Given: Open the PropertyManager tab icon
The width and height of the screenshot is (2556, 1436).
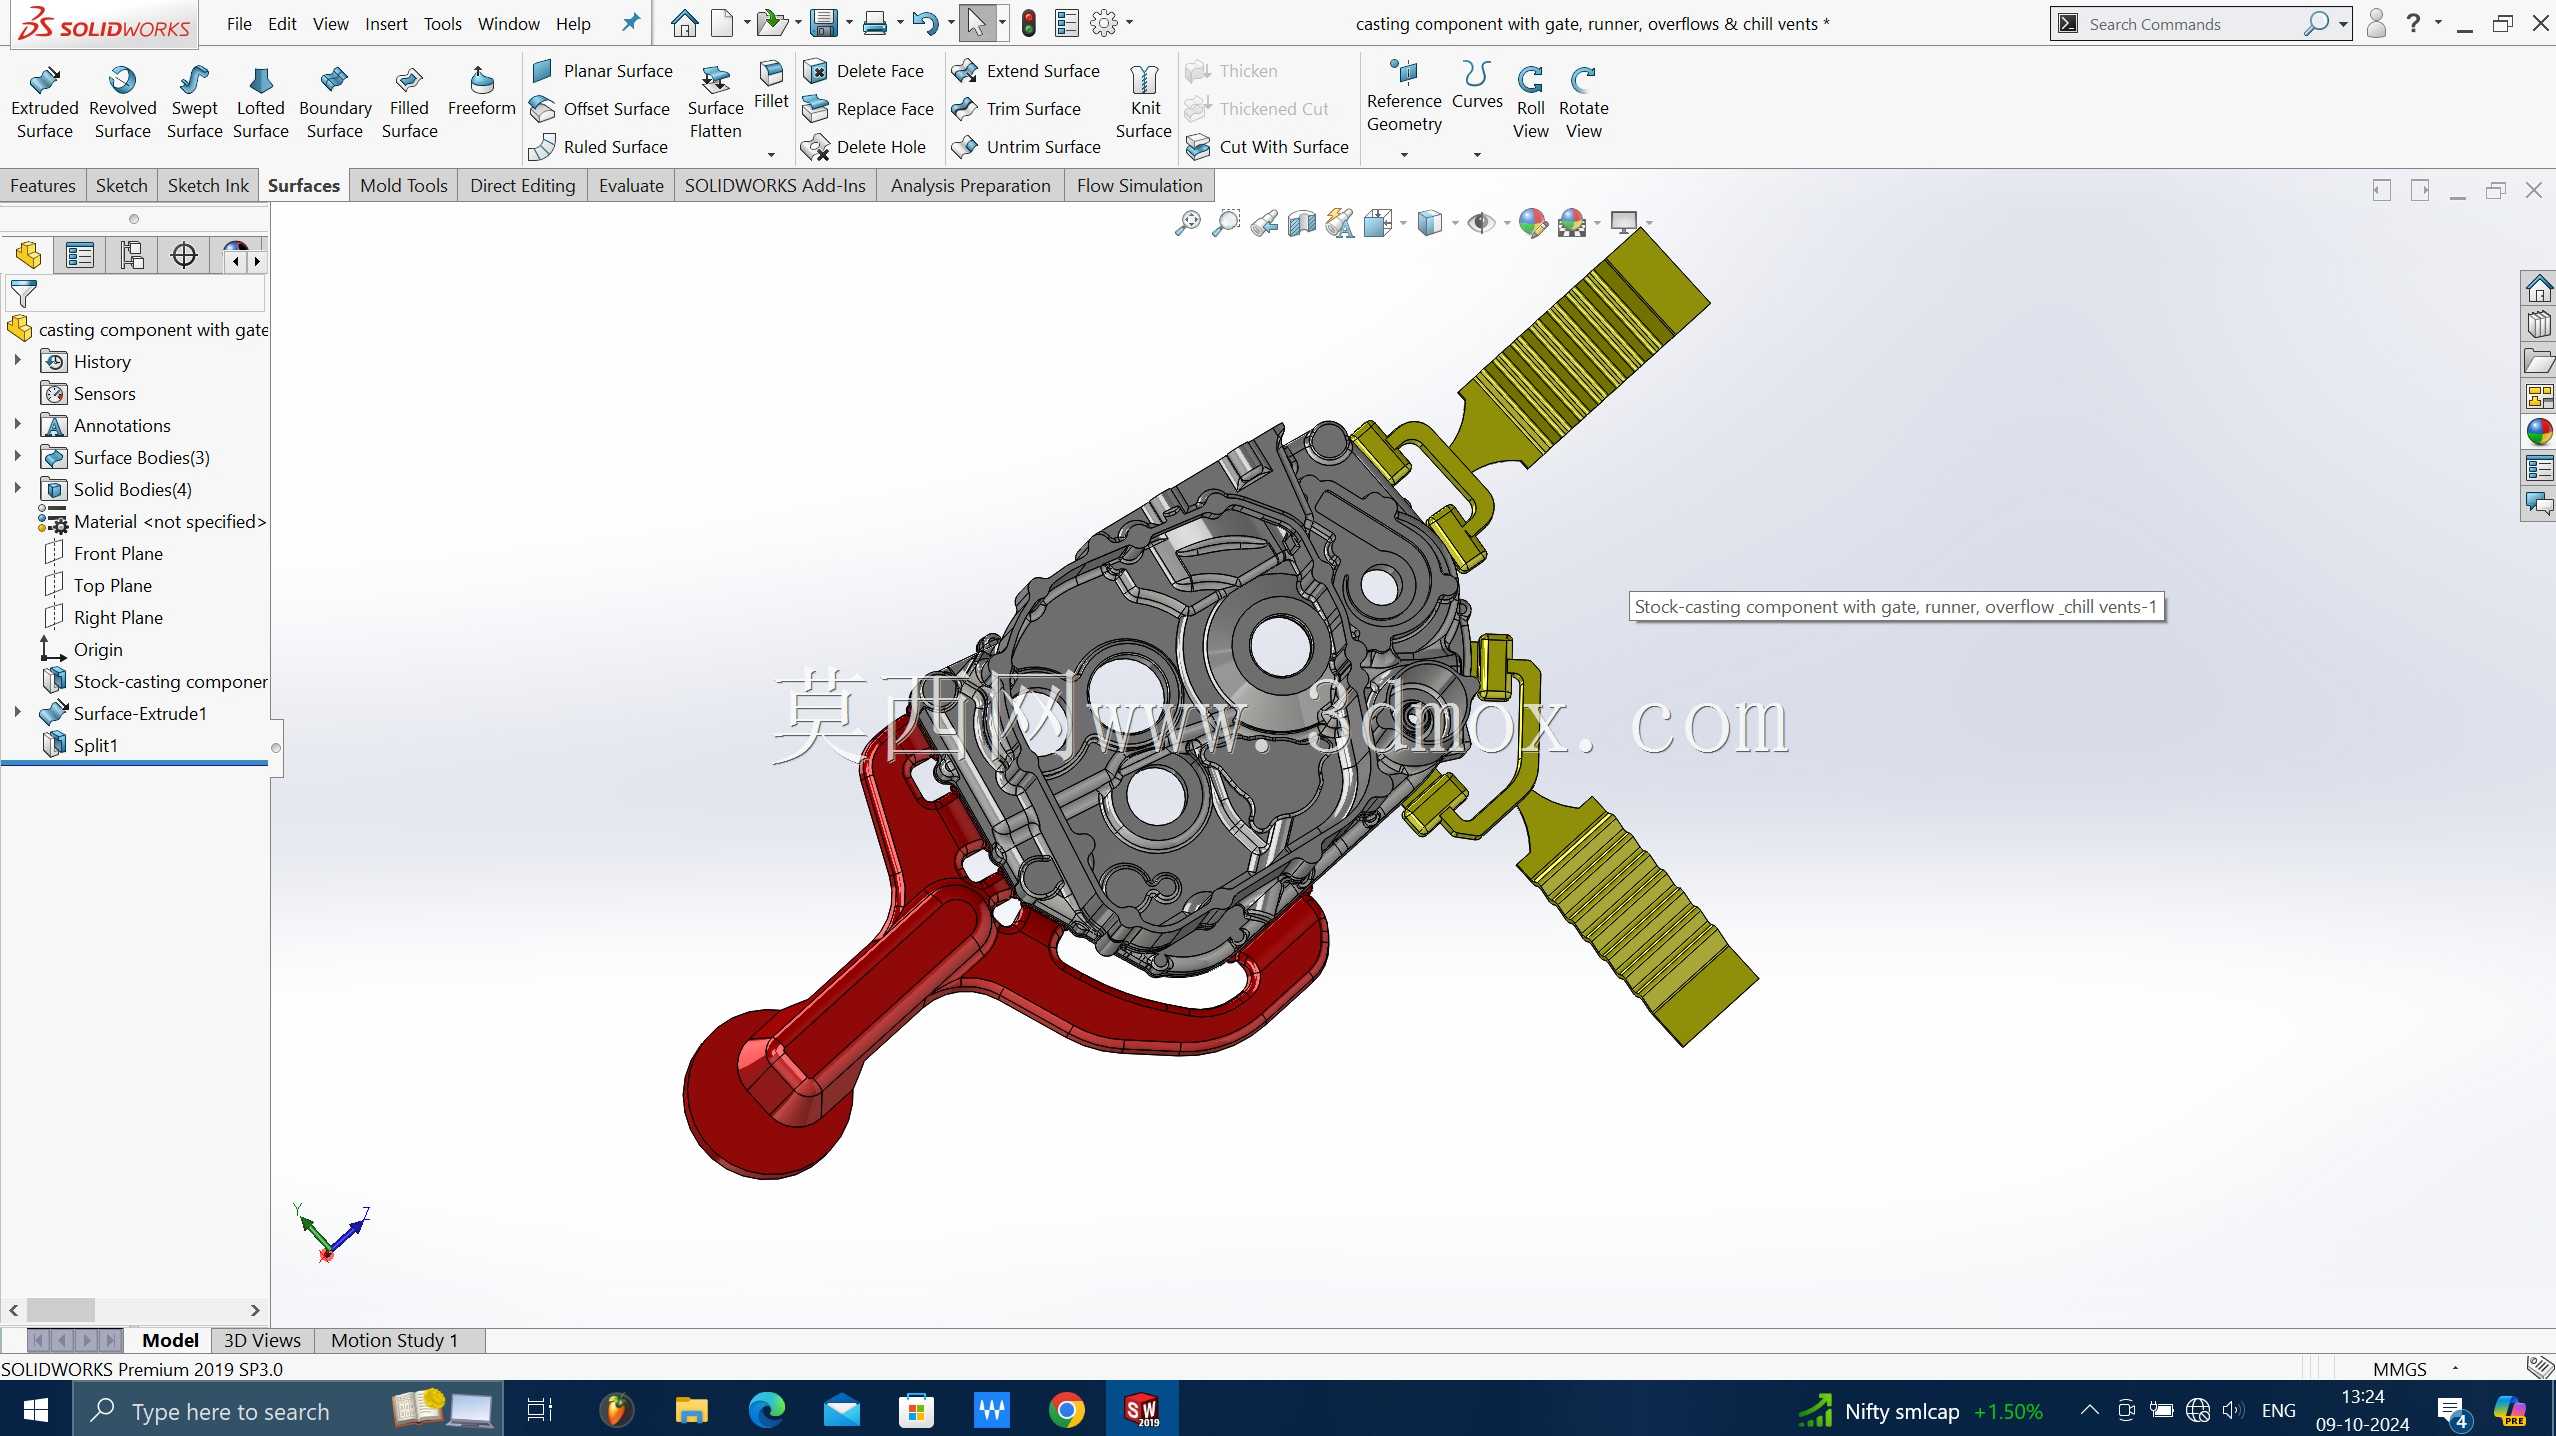Looking at the screenshot, I should tap(80, 256).
